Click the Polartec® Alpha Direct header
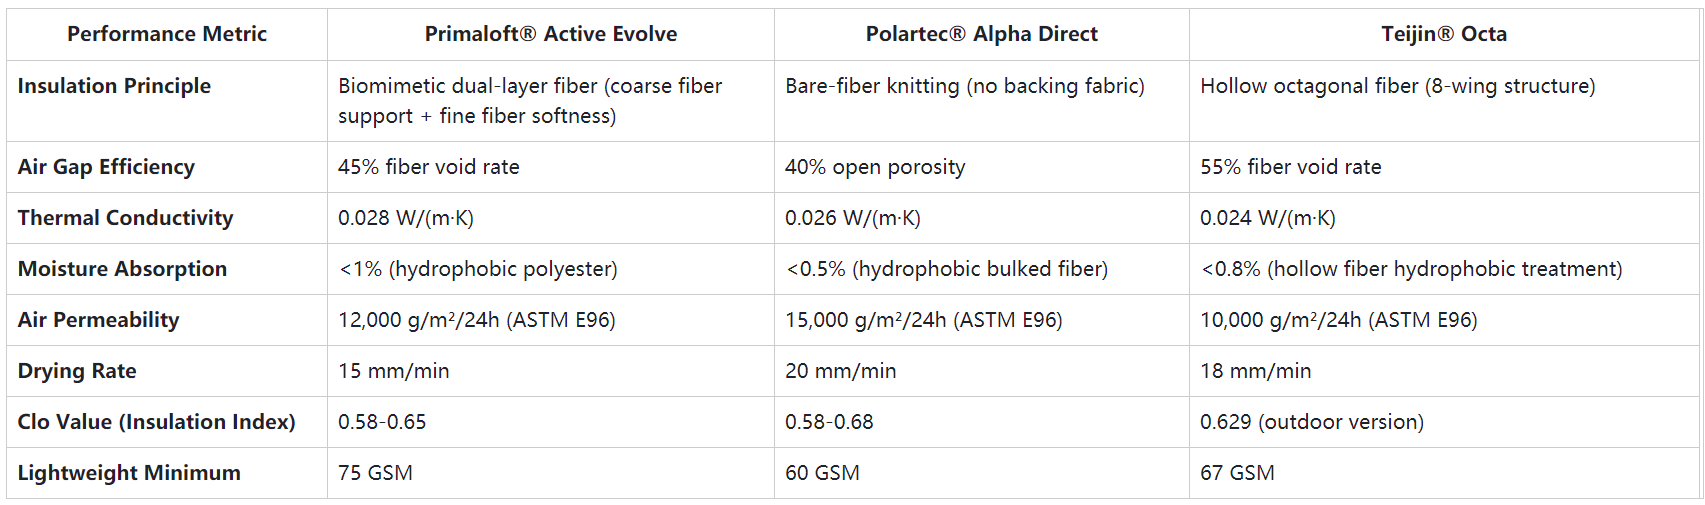 tap(981, 34)
